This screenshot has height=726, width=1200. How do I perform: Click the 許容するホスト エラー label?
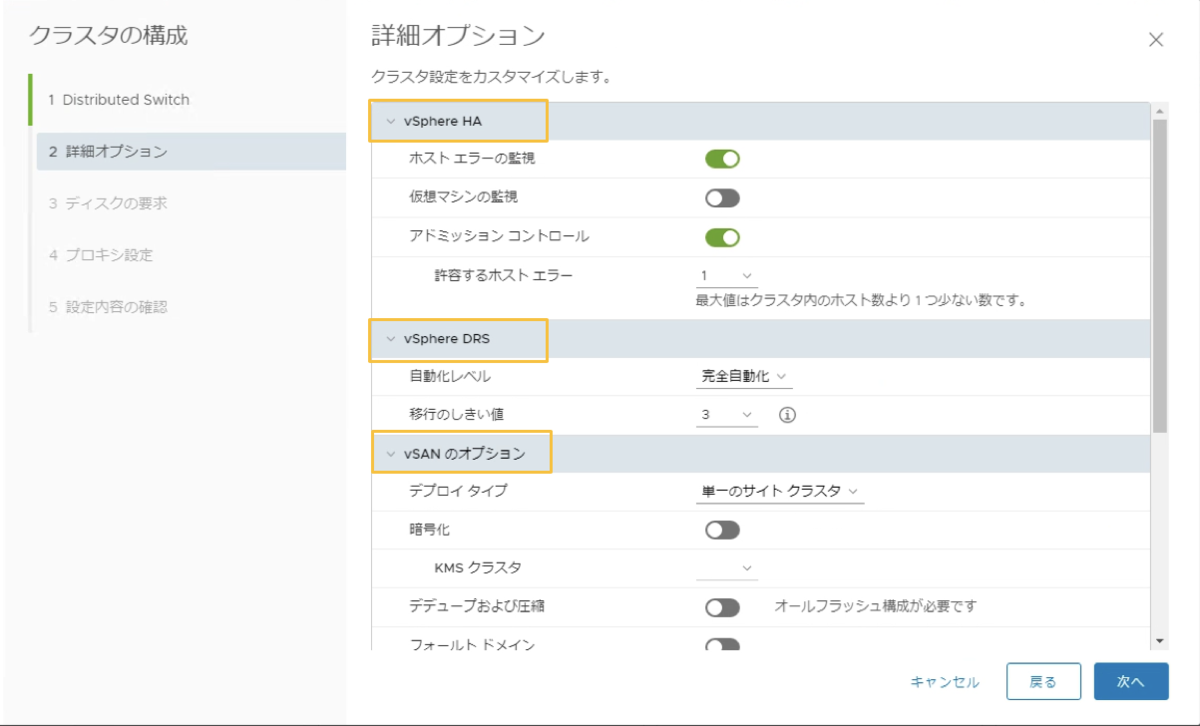click(x=504, y=275)
